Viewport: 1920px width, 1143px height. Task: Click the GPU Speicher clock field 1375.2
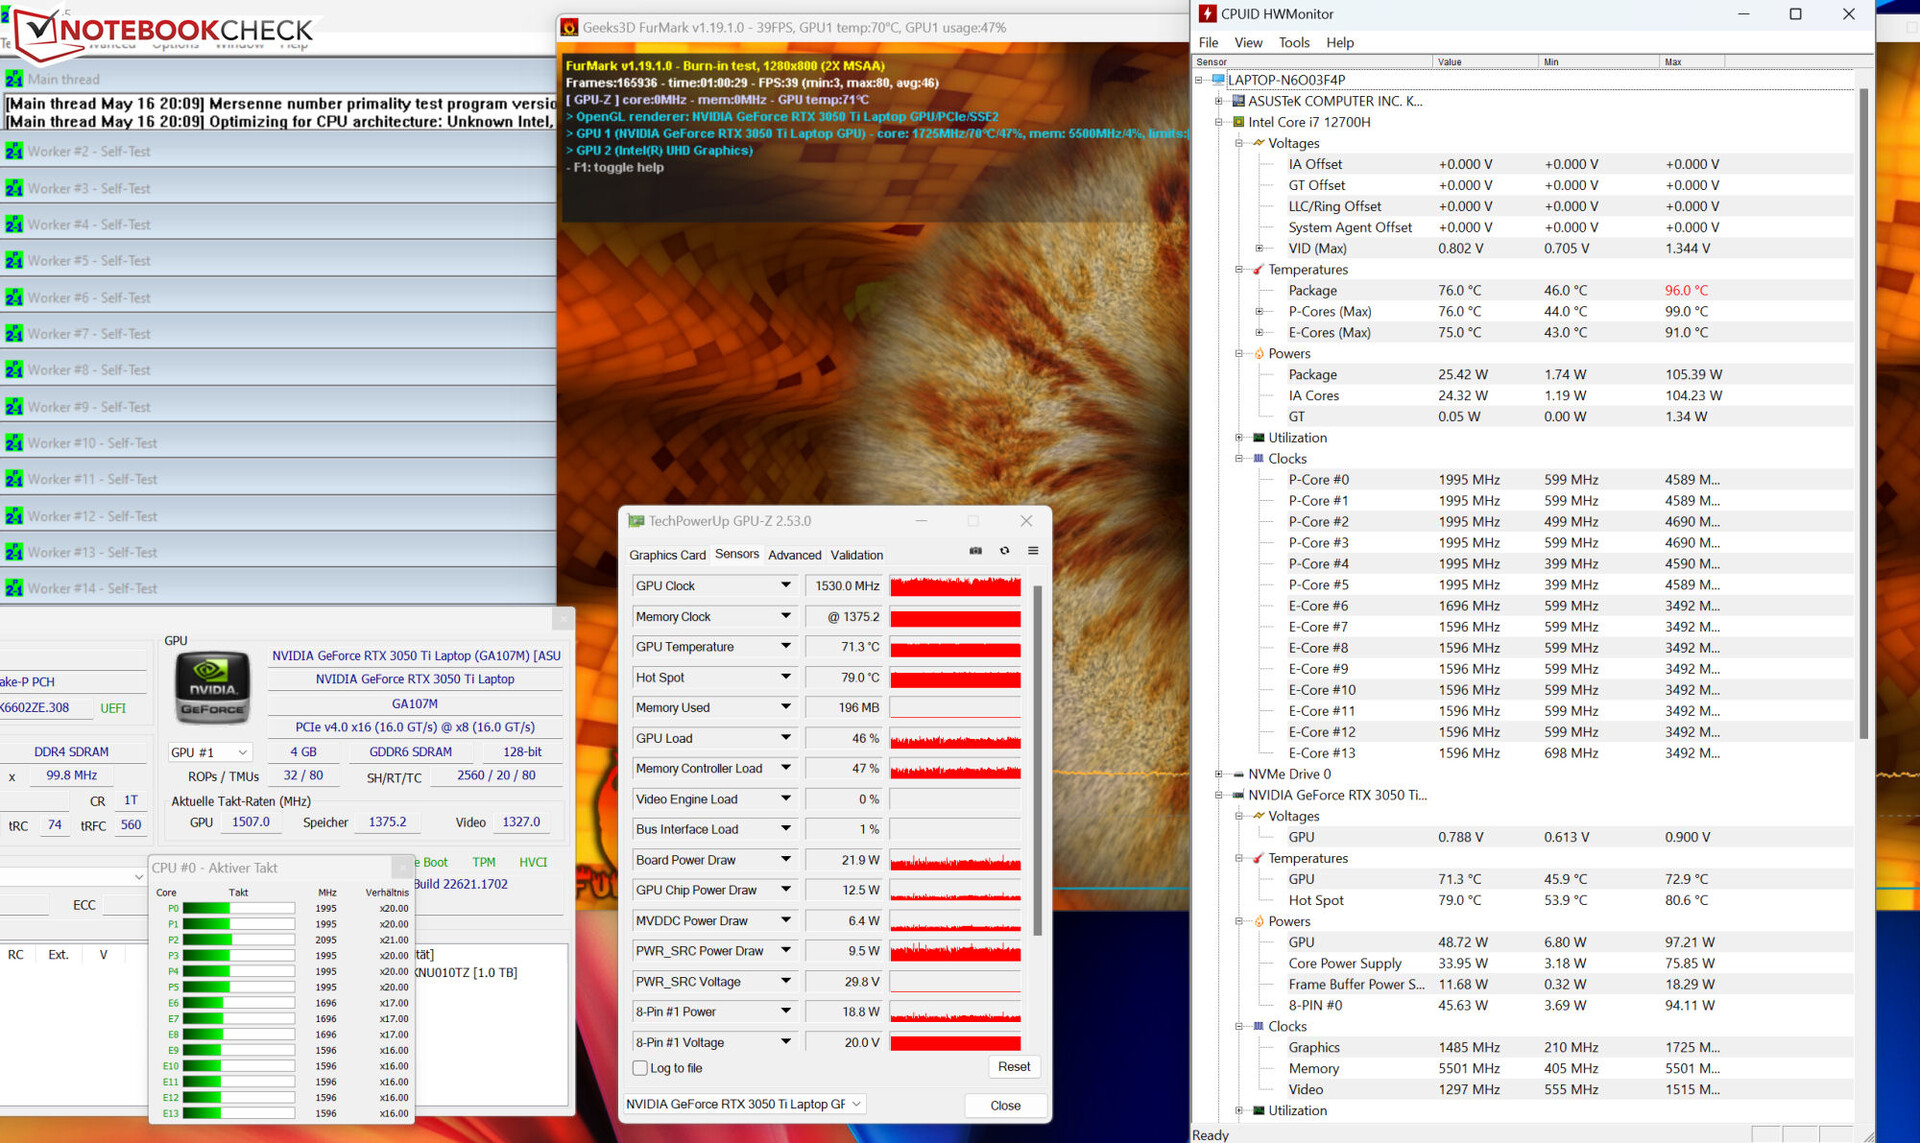387,822
